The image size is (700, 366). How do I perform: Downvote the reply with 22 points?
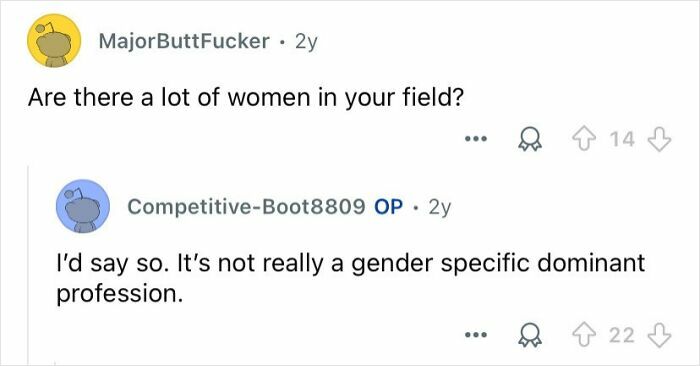click(x=659, y=336)
